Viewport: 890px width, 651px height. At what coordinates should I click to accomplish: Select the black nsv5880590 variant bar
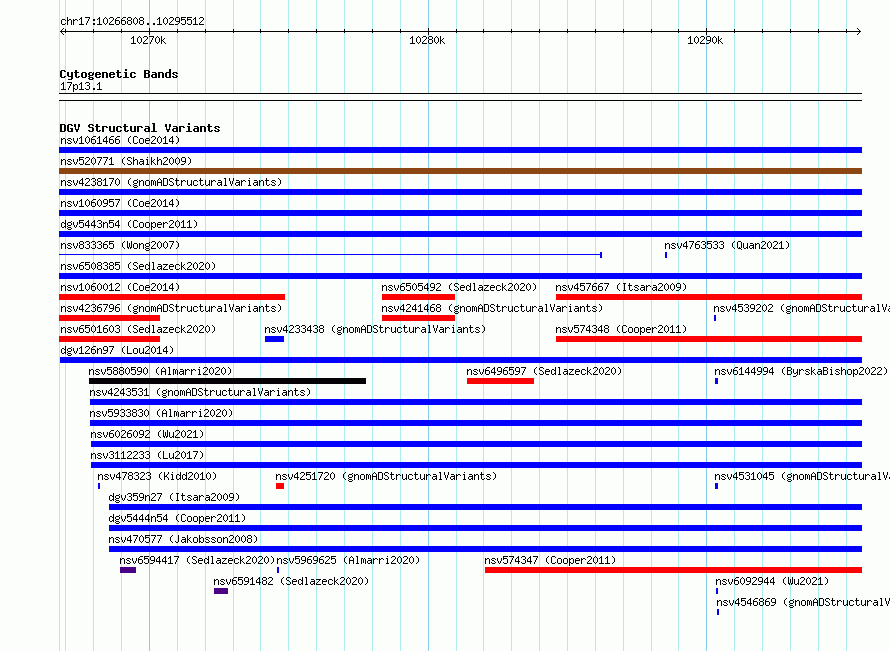227,381
